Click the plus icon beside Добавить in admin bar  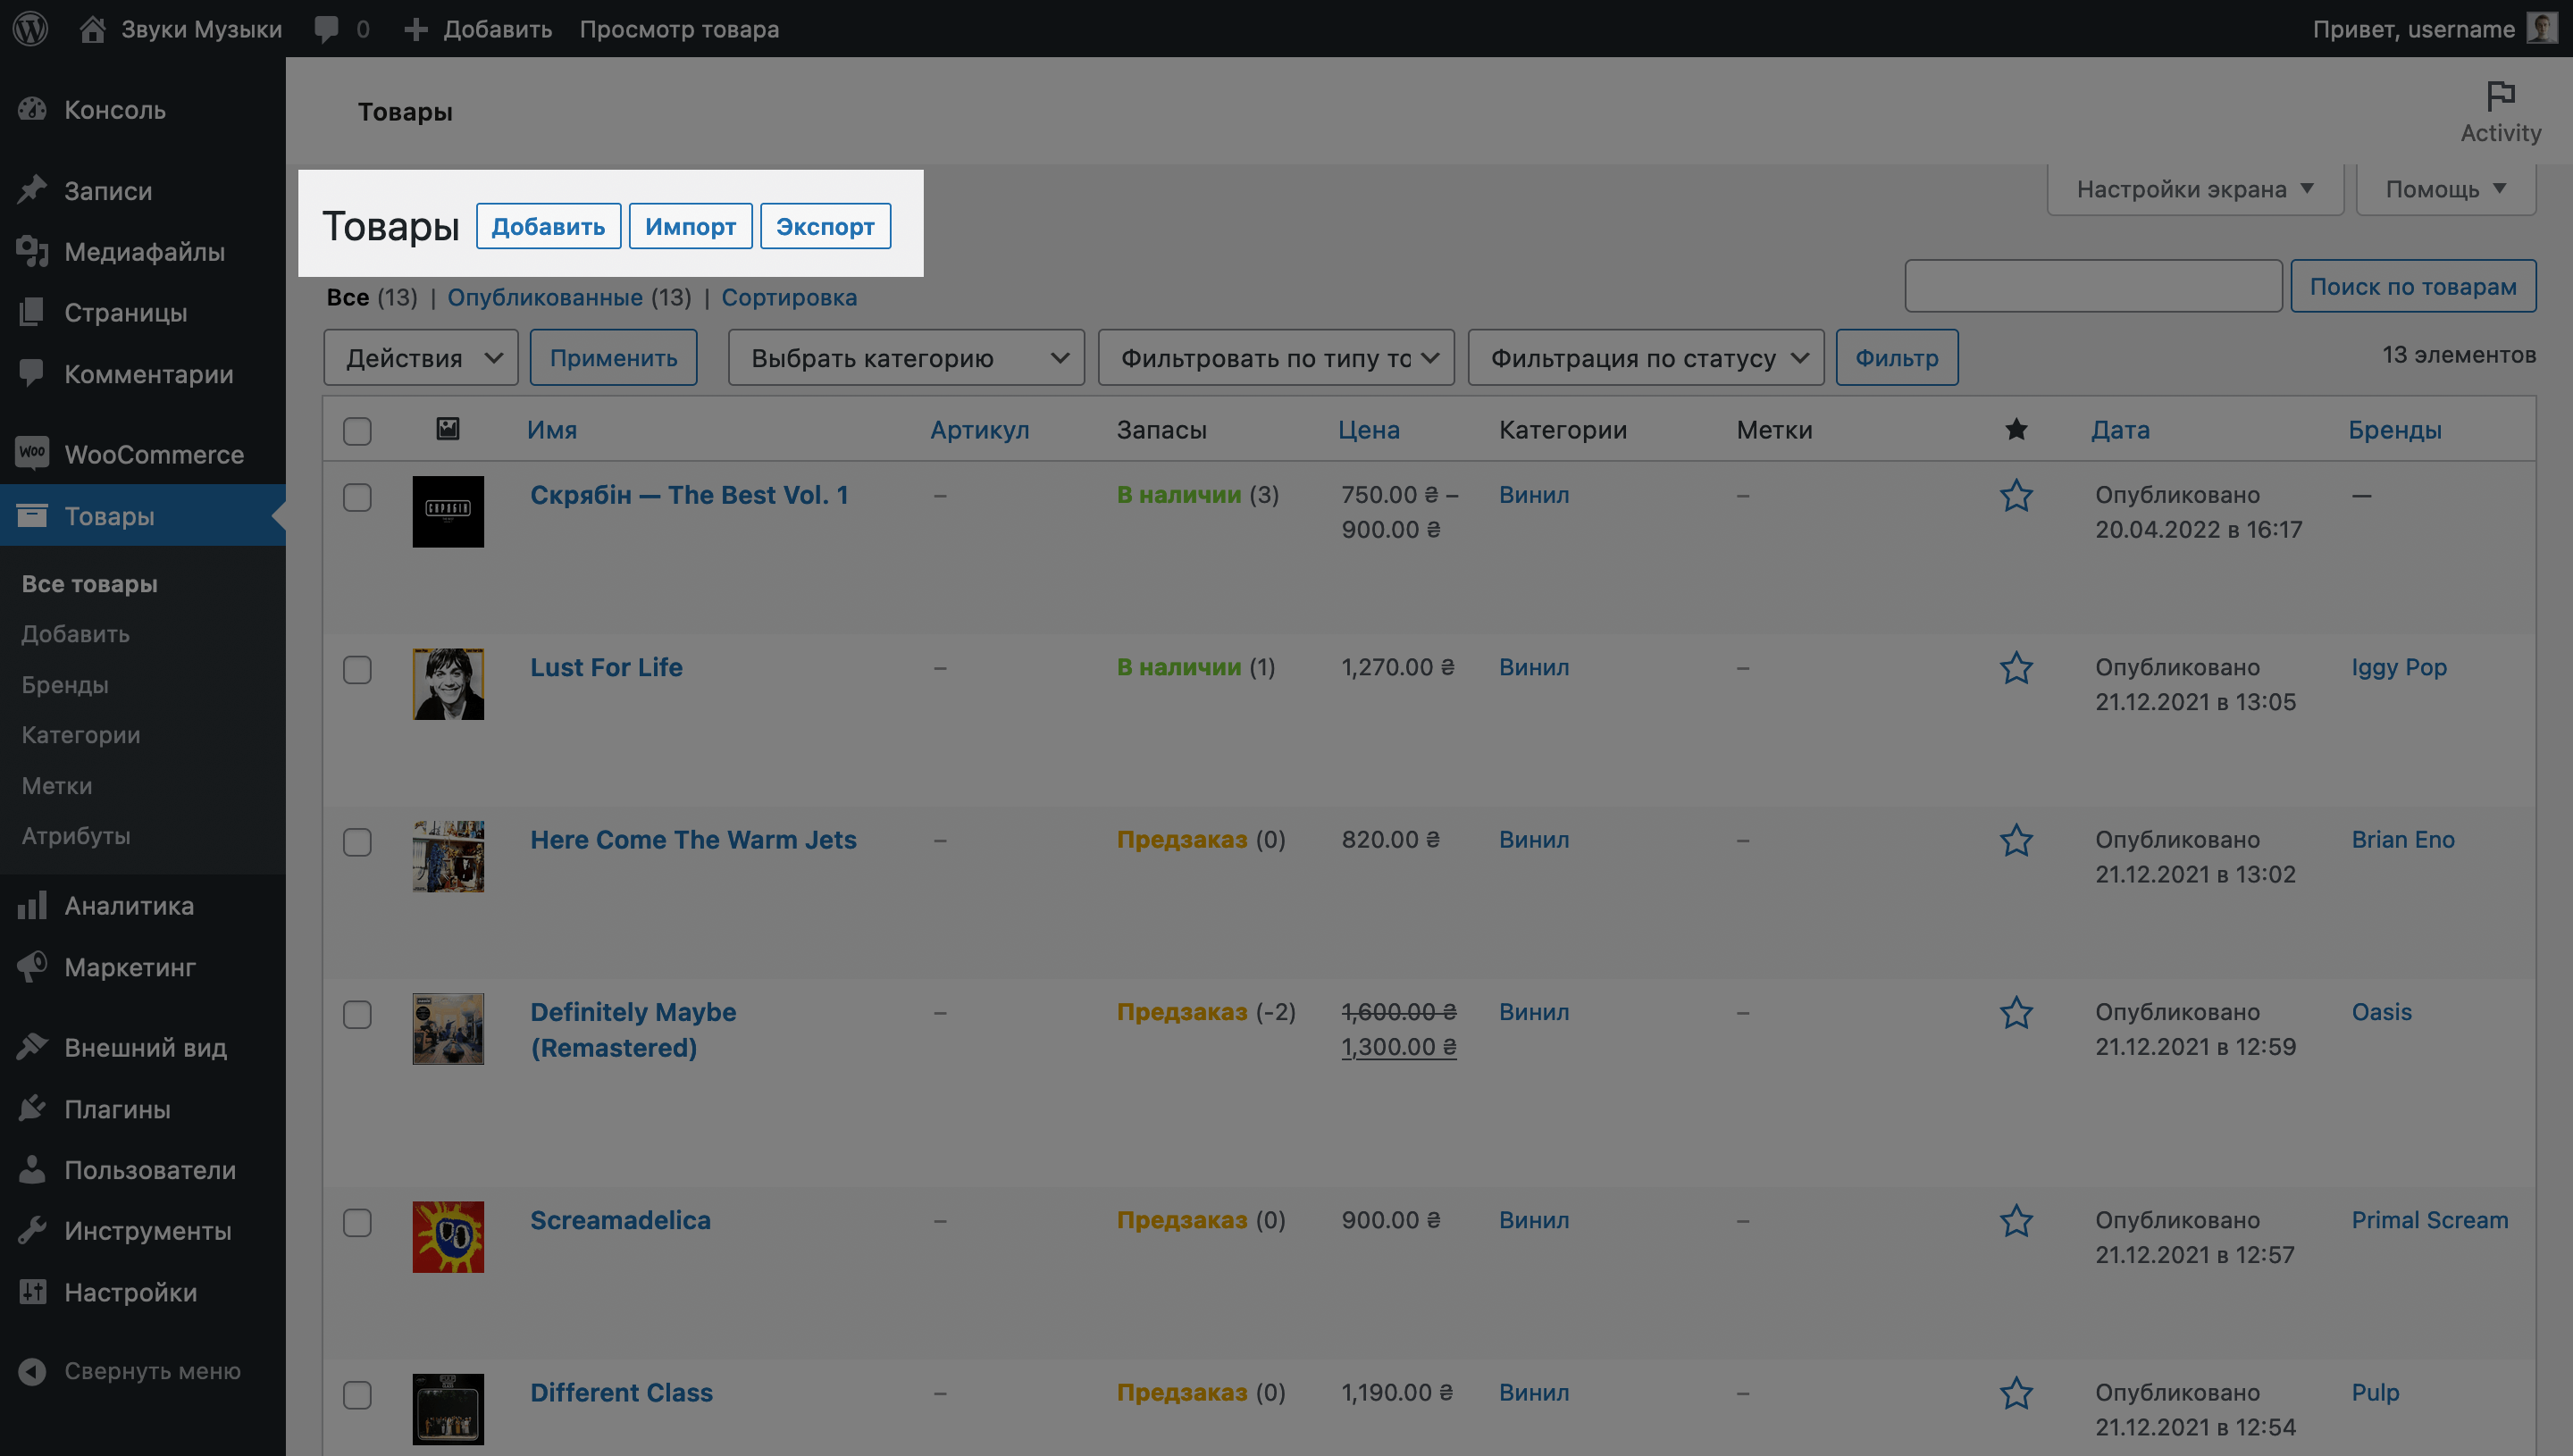click(416, 29)
